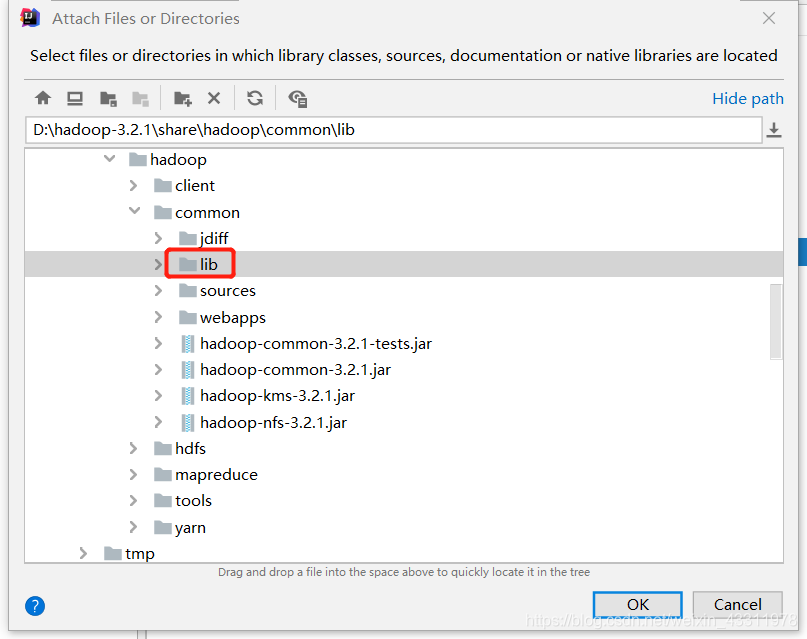Toggle show hidden files and directories icon
807x639 pixels.
[x=297, y=98]
